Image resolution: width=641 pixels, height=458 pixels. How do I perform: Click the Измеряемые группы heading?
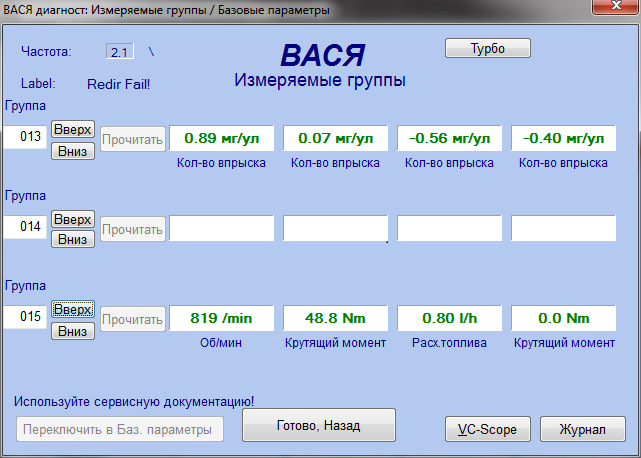pyautogui.click(x=320, y=80)
